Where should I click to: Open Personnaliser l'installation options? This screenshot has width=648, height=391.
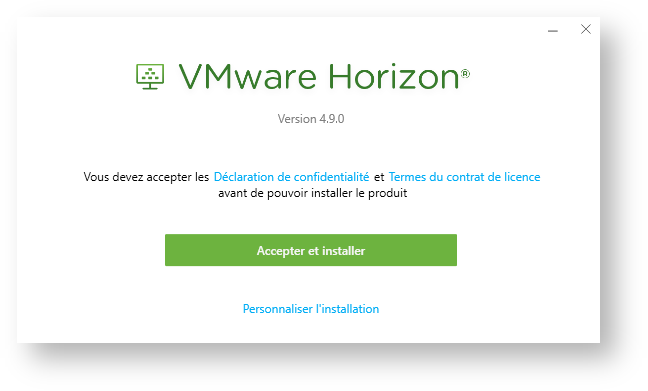(x=311, y=309)
